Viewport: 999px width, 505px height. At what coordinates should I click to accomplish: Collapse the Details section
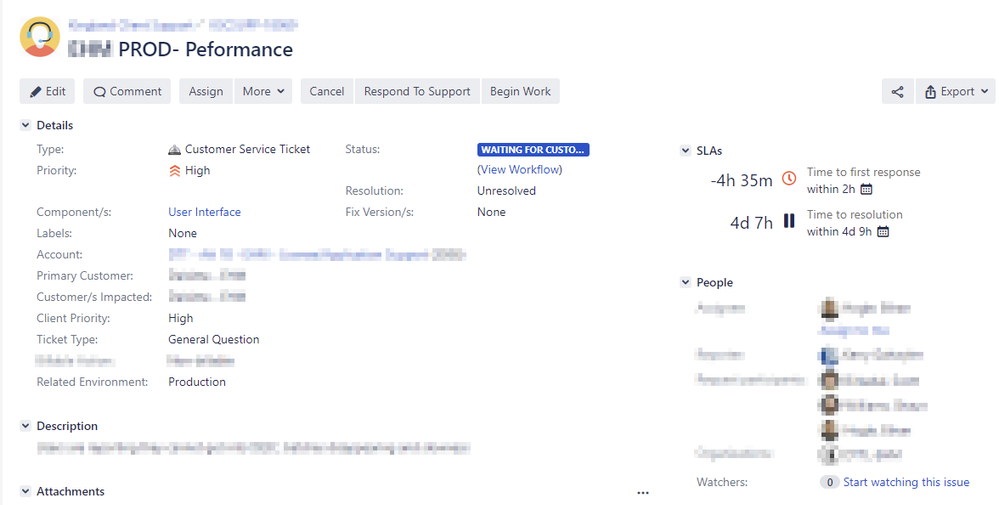pyautogui.click(x=25, y=125)
